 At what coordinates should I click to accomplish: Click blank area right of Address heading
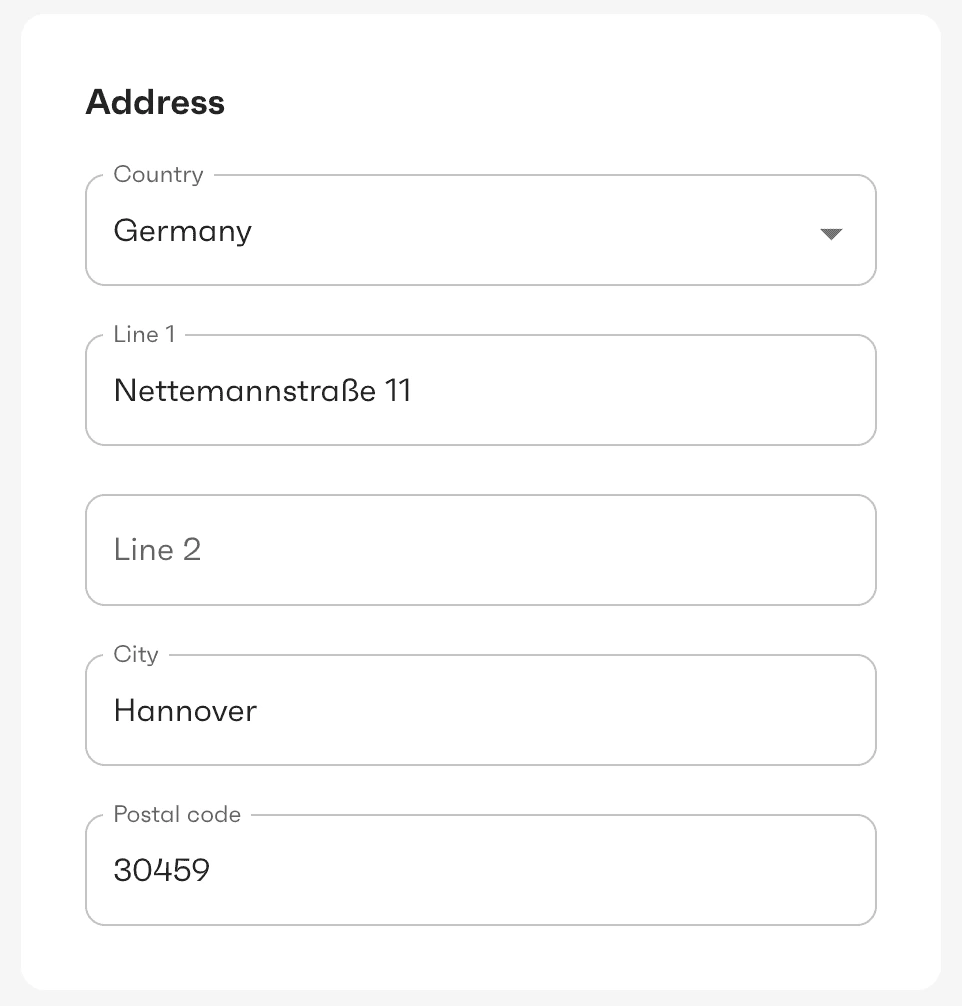pos(560,102)
